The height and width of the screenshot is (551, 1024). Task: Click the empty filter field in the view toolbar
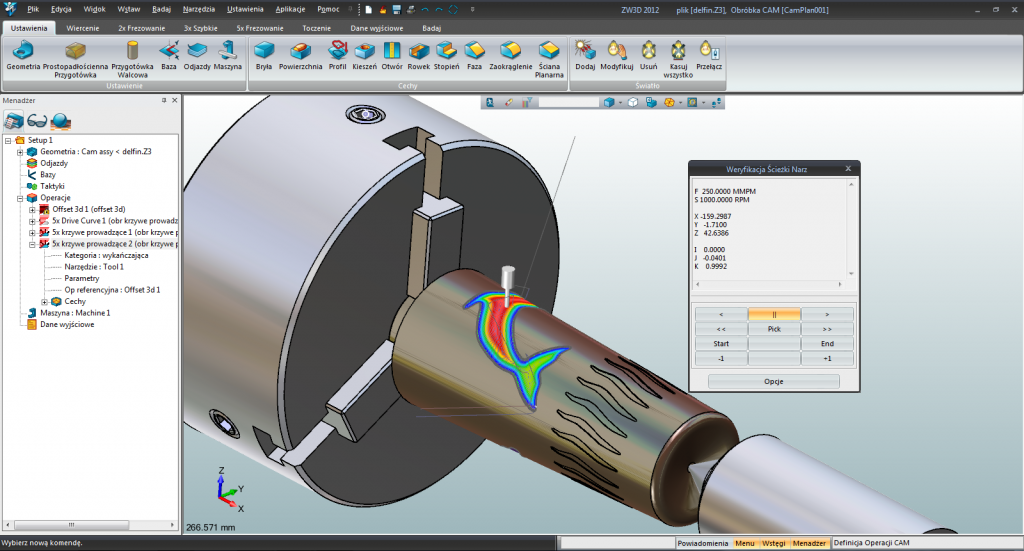[x=568, y=102]
